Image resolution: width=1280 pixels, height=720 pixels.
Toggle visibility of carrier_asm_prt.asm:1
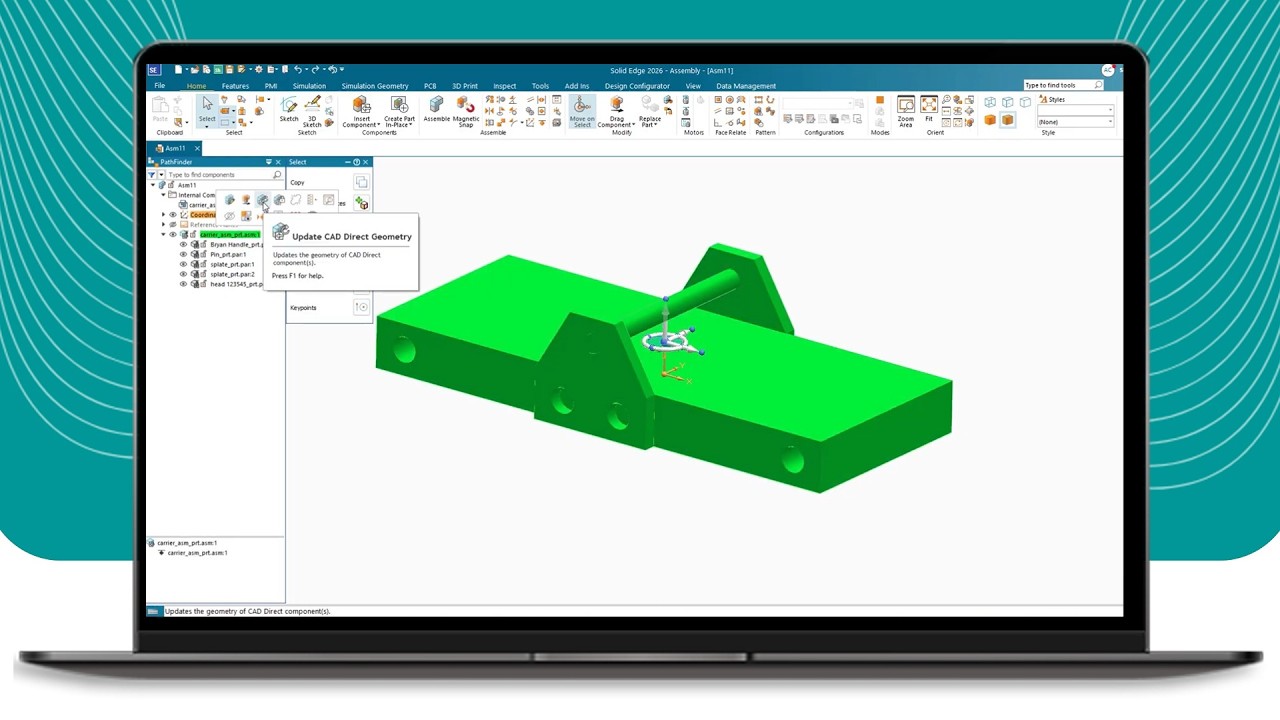point(173,234)
